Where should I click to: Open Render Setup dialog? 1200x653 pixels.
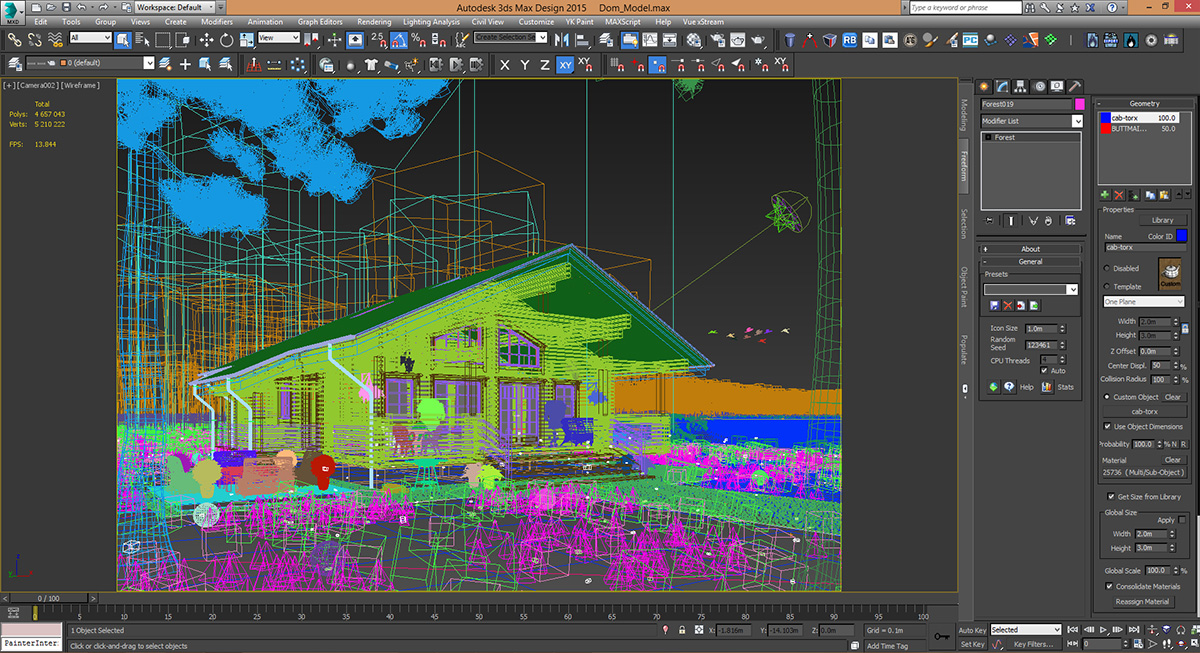[x=718, y=40]
